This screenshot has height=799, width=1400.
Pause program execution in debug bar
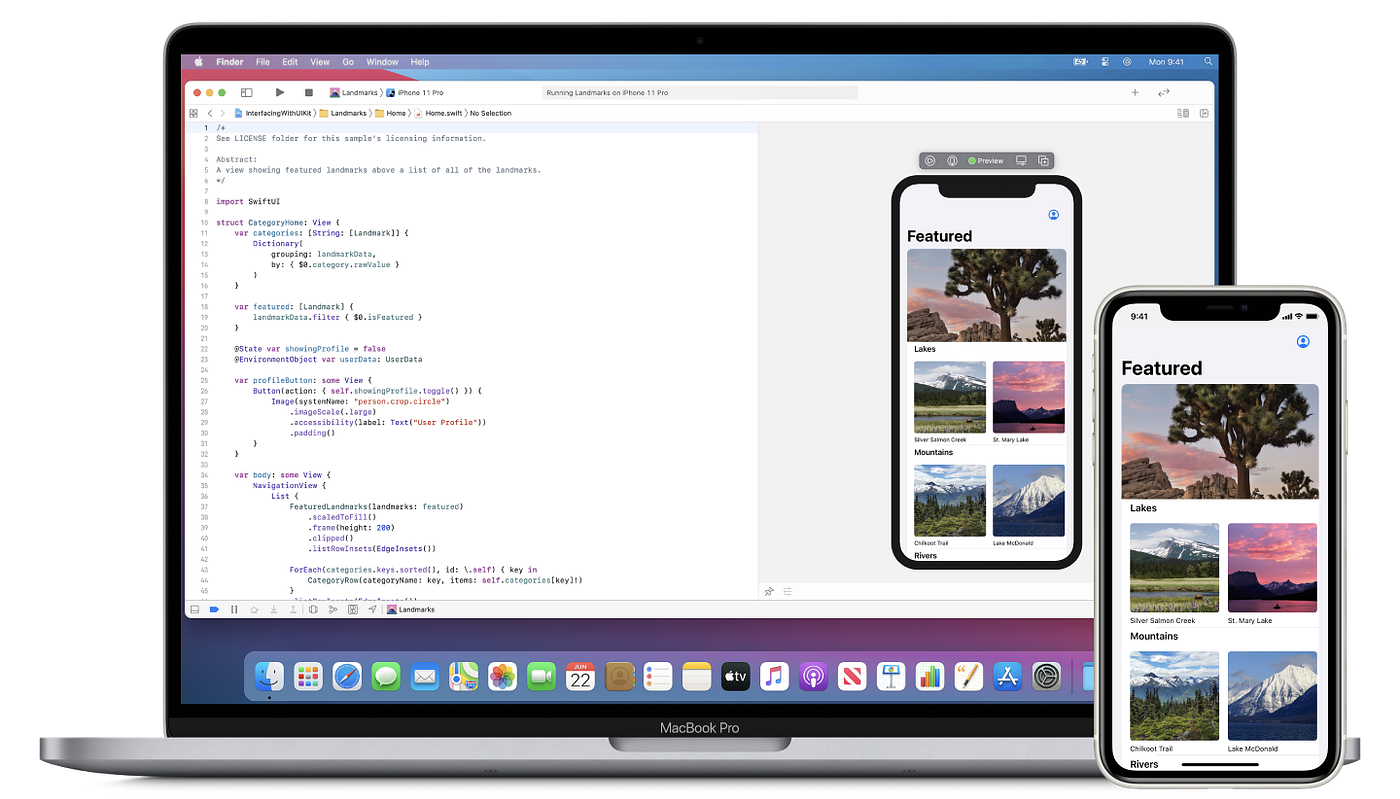(x=234, y=609)
